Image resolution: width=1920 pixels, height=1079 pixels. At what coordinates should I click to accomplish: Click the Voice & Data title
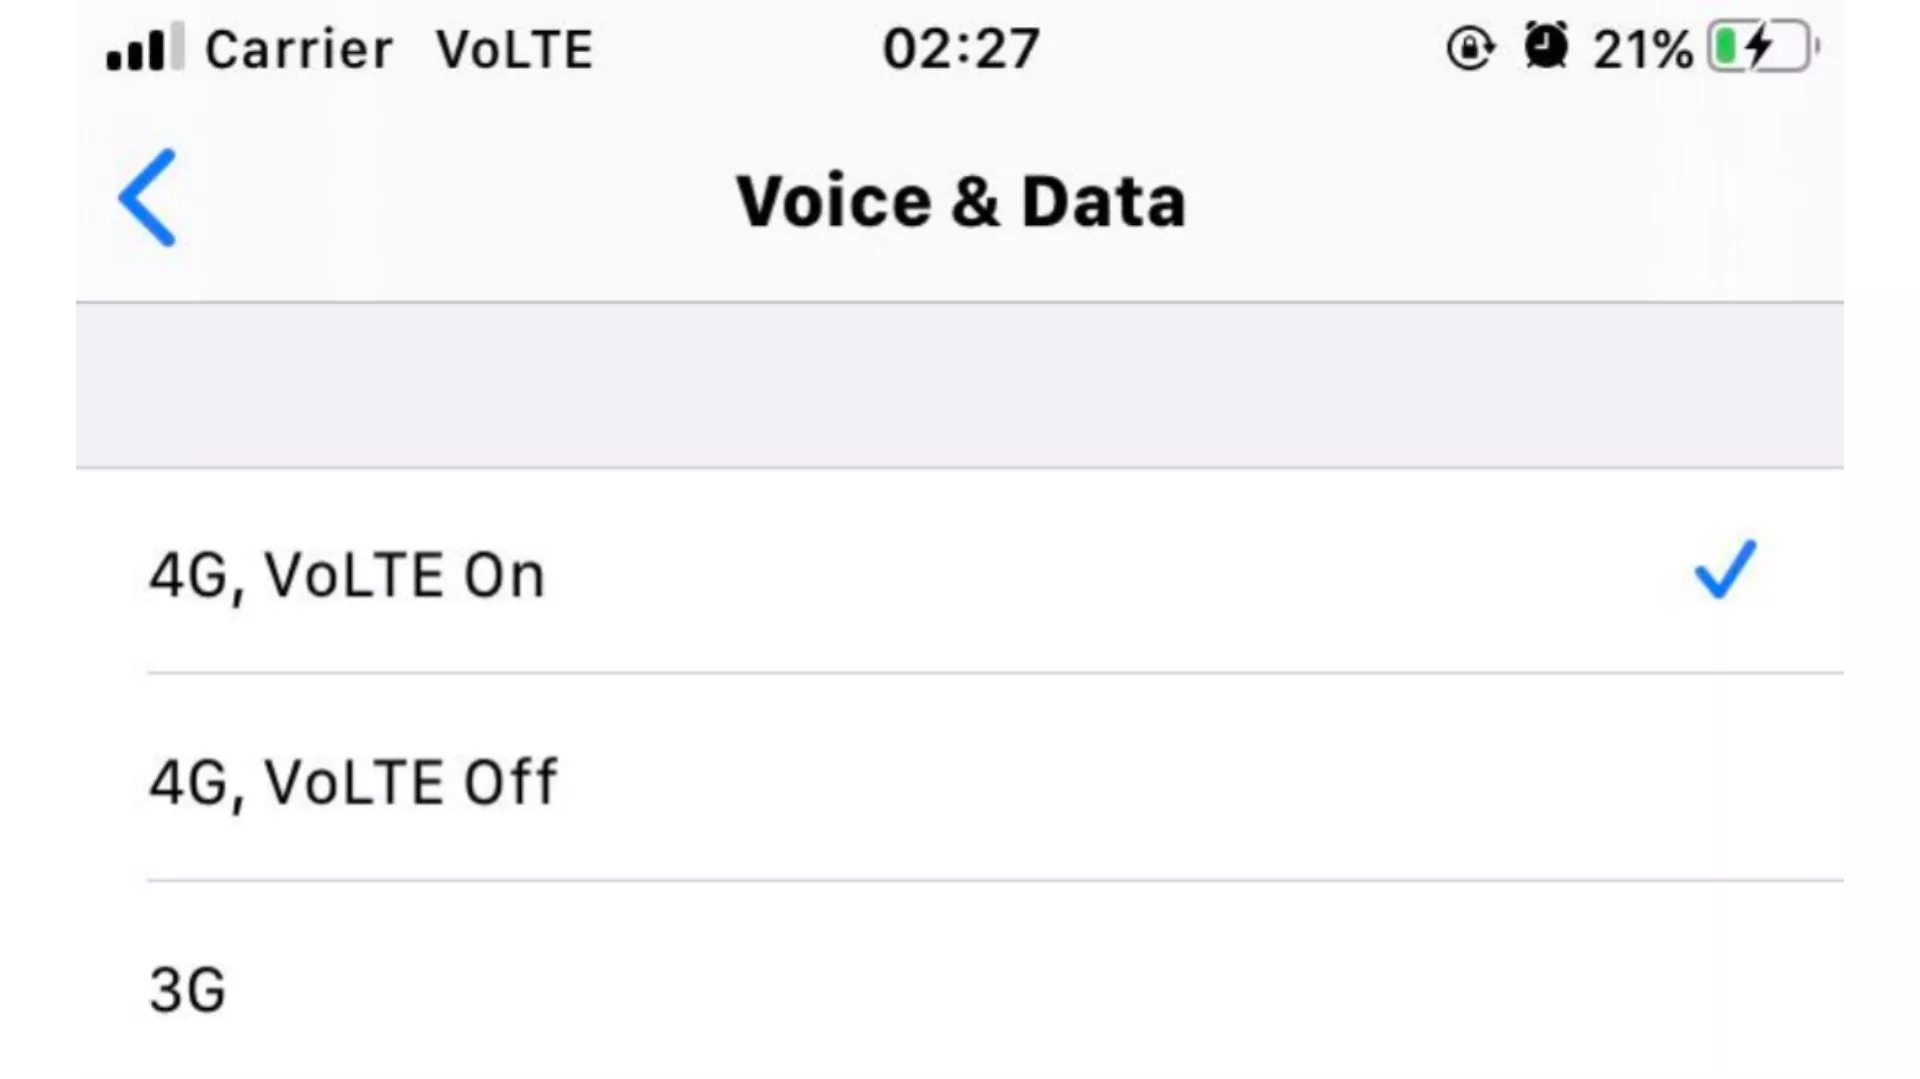click(961, 199)
